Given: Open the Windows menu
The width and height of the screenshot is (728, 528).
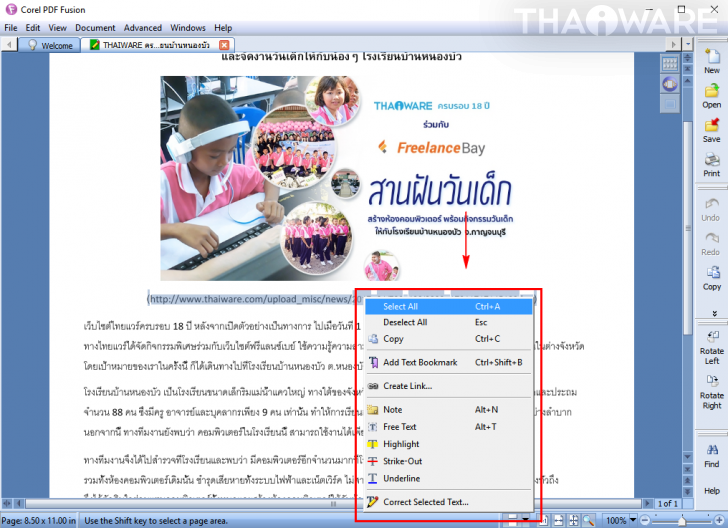Looking at the screenshot, I should [188, 28].
